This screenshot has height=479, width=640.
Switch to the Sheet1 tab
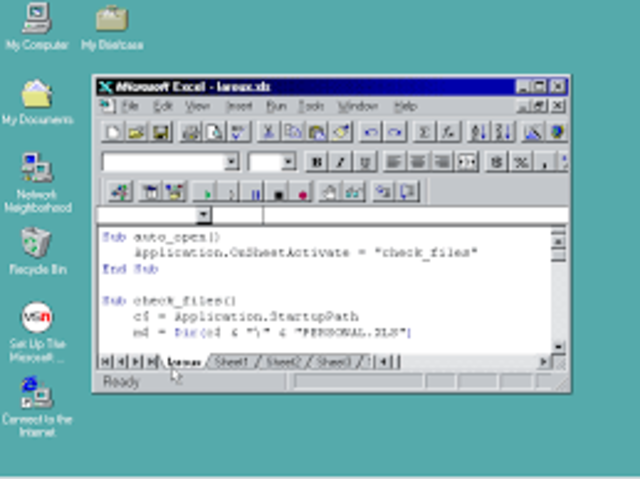click(x=231, y=362)
